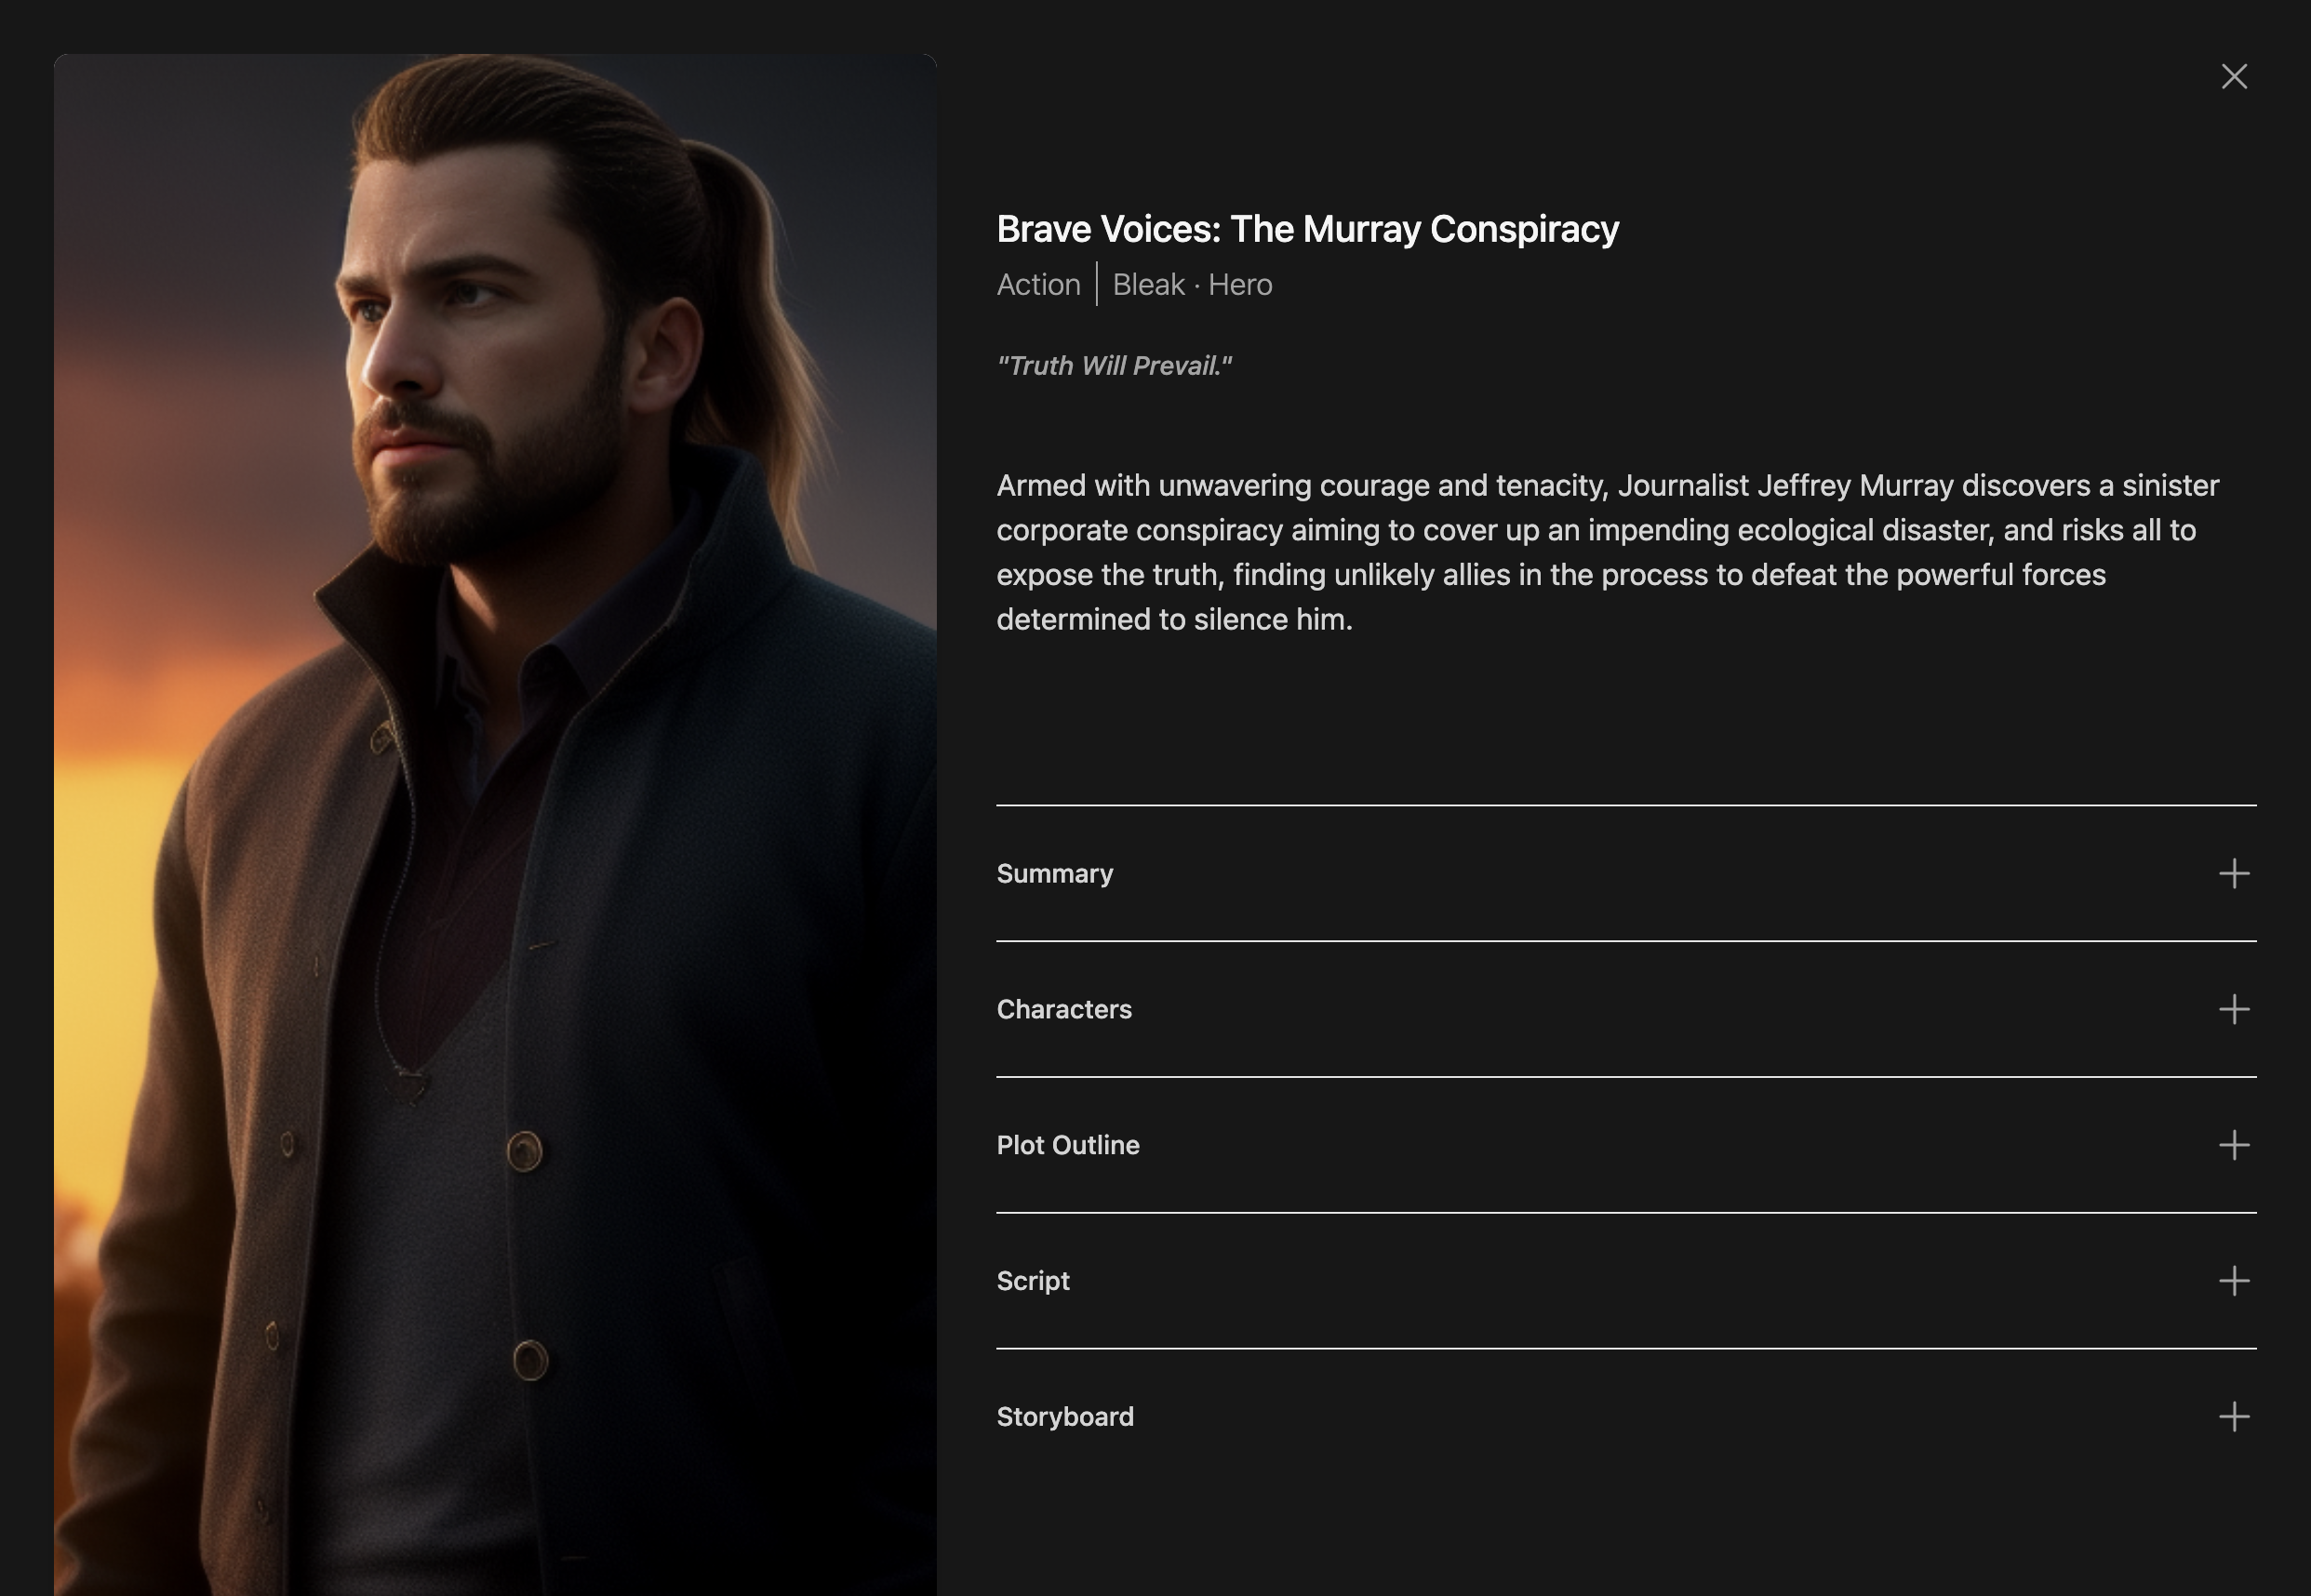Click the text "determined to silence him."
2311x1596 pixels.
pos(1174,620)
